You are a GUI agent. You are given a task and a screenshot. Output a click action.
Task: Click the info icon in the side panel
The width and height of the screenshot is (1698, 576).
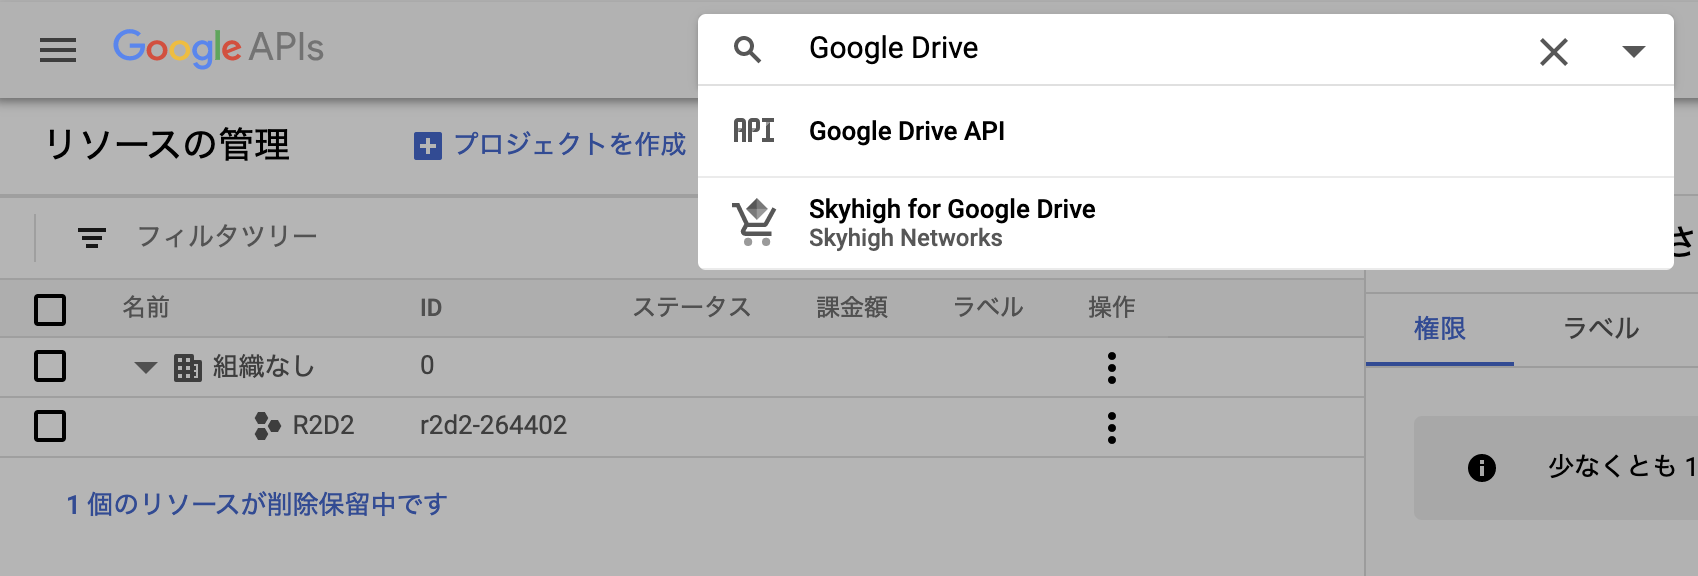(1482, 467)
